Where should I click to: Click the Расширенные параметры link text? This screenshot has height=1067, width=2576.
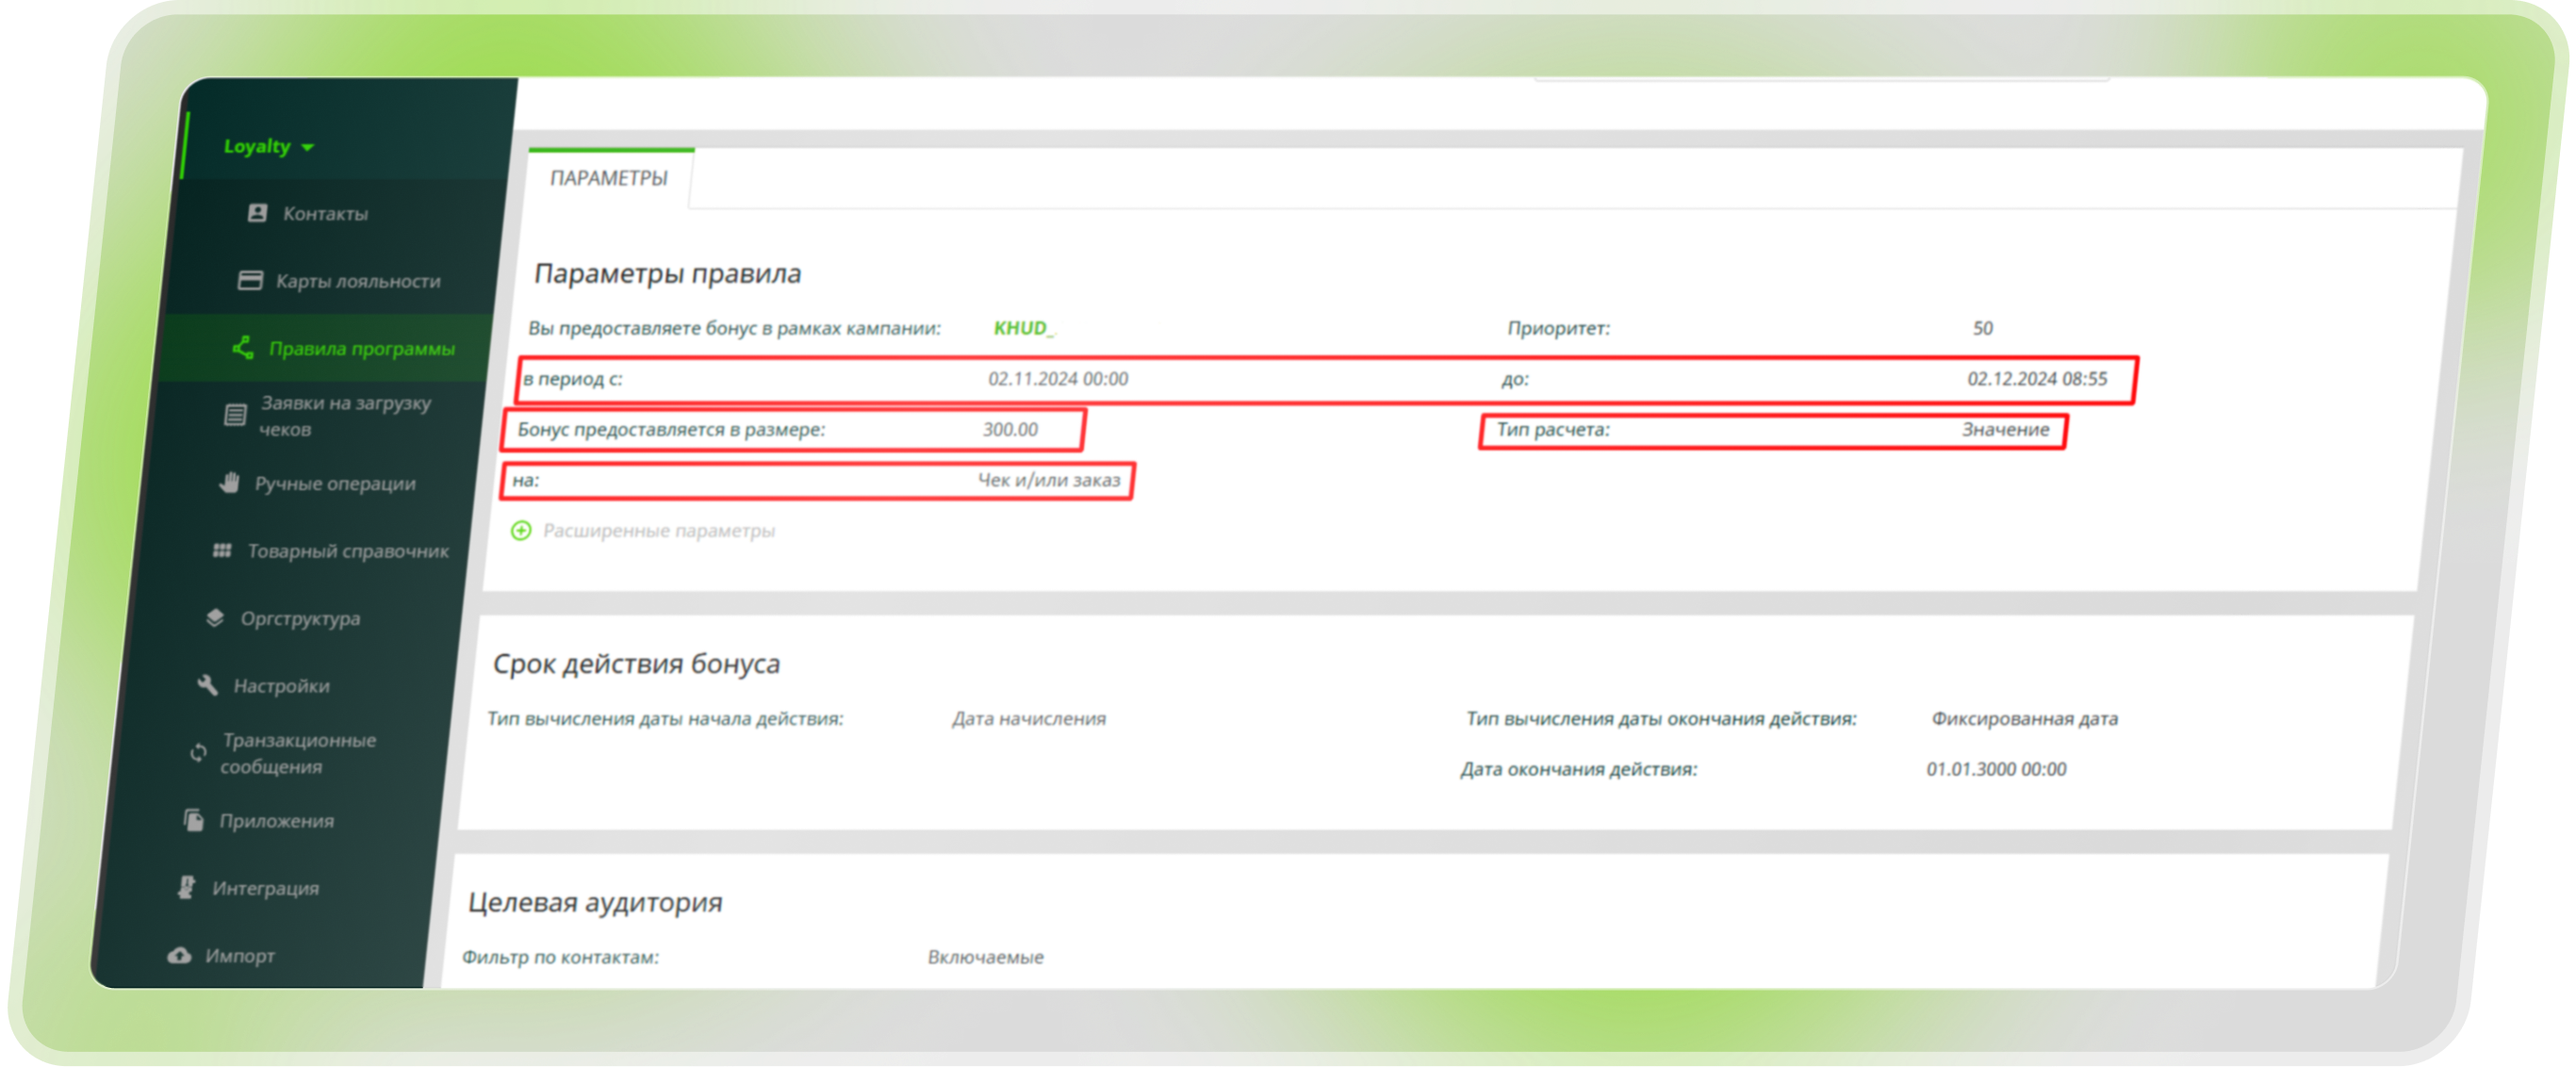coord(658,530)
